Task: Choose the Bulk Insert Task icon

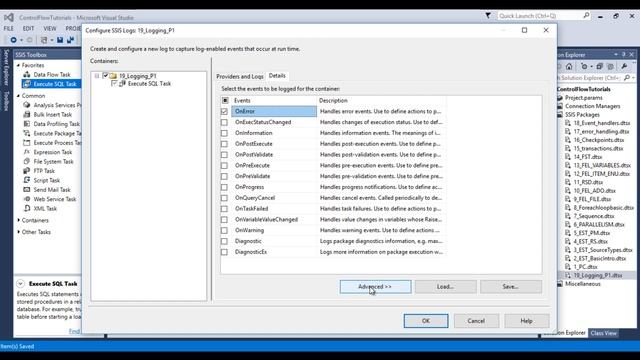Action: point(27,114)
